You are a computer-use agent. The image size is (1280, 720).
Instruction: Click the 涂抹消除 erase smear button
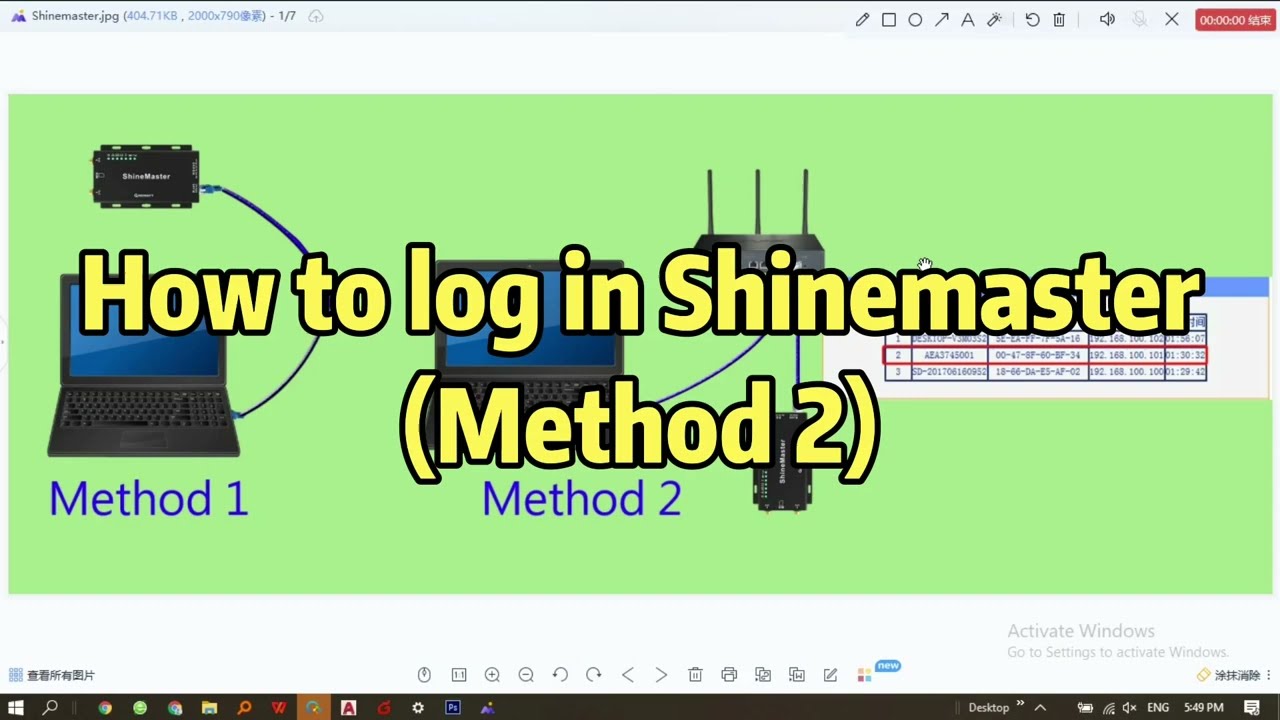[x=1229, y=675]
